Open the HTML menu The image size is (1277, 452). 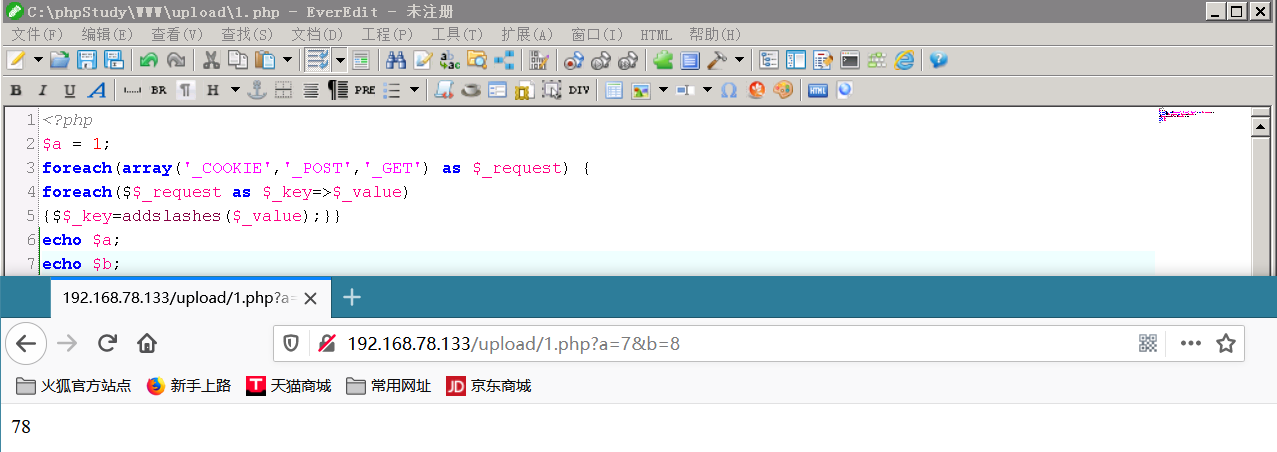click(x=656, y=34)
